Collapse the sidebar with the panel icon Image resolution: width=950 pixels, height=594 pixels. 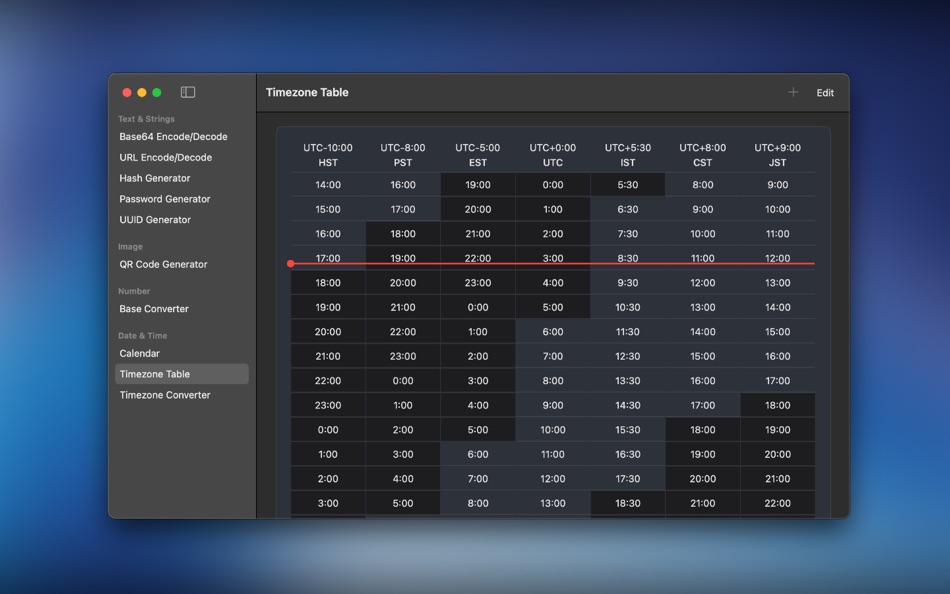(187, 91)
